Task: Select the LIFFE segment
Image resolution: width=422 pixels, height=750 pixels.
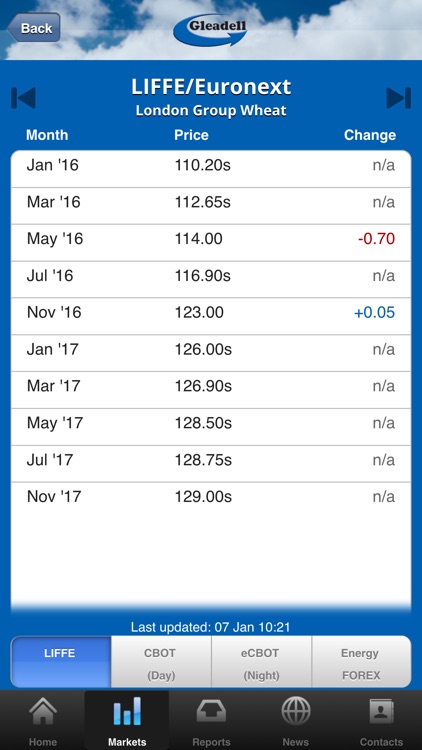Action: click(x=61, y=662)
